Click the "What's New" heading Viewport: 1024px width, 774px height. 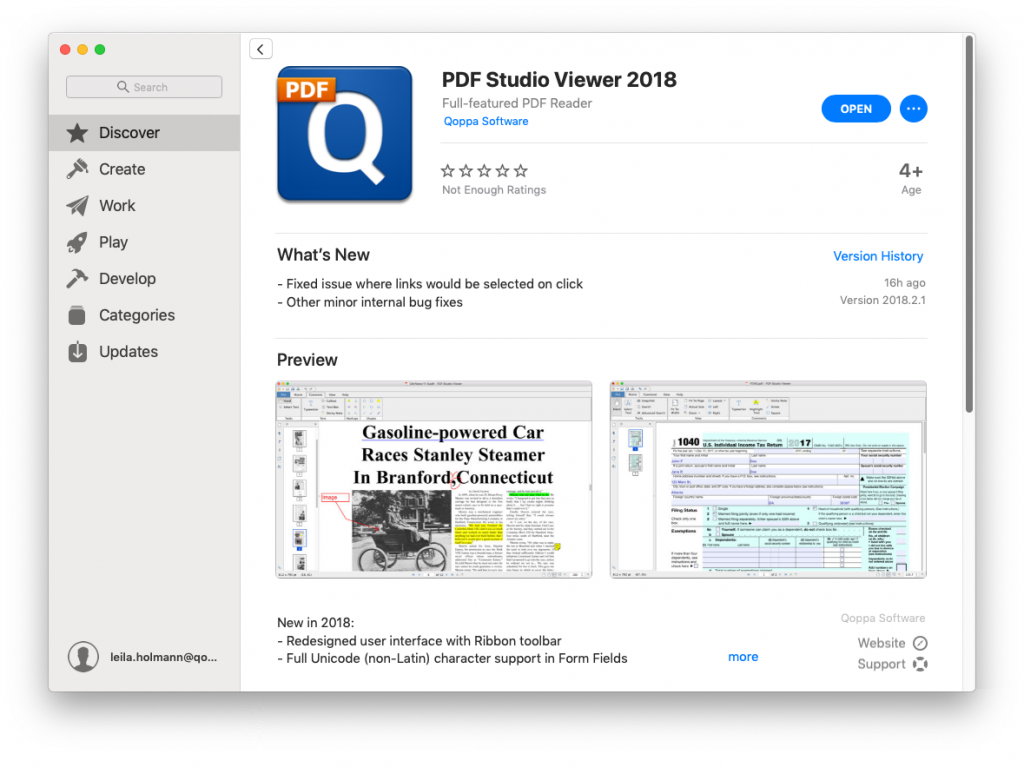(323, 255)
